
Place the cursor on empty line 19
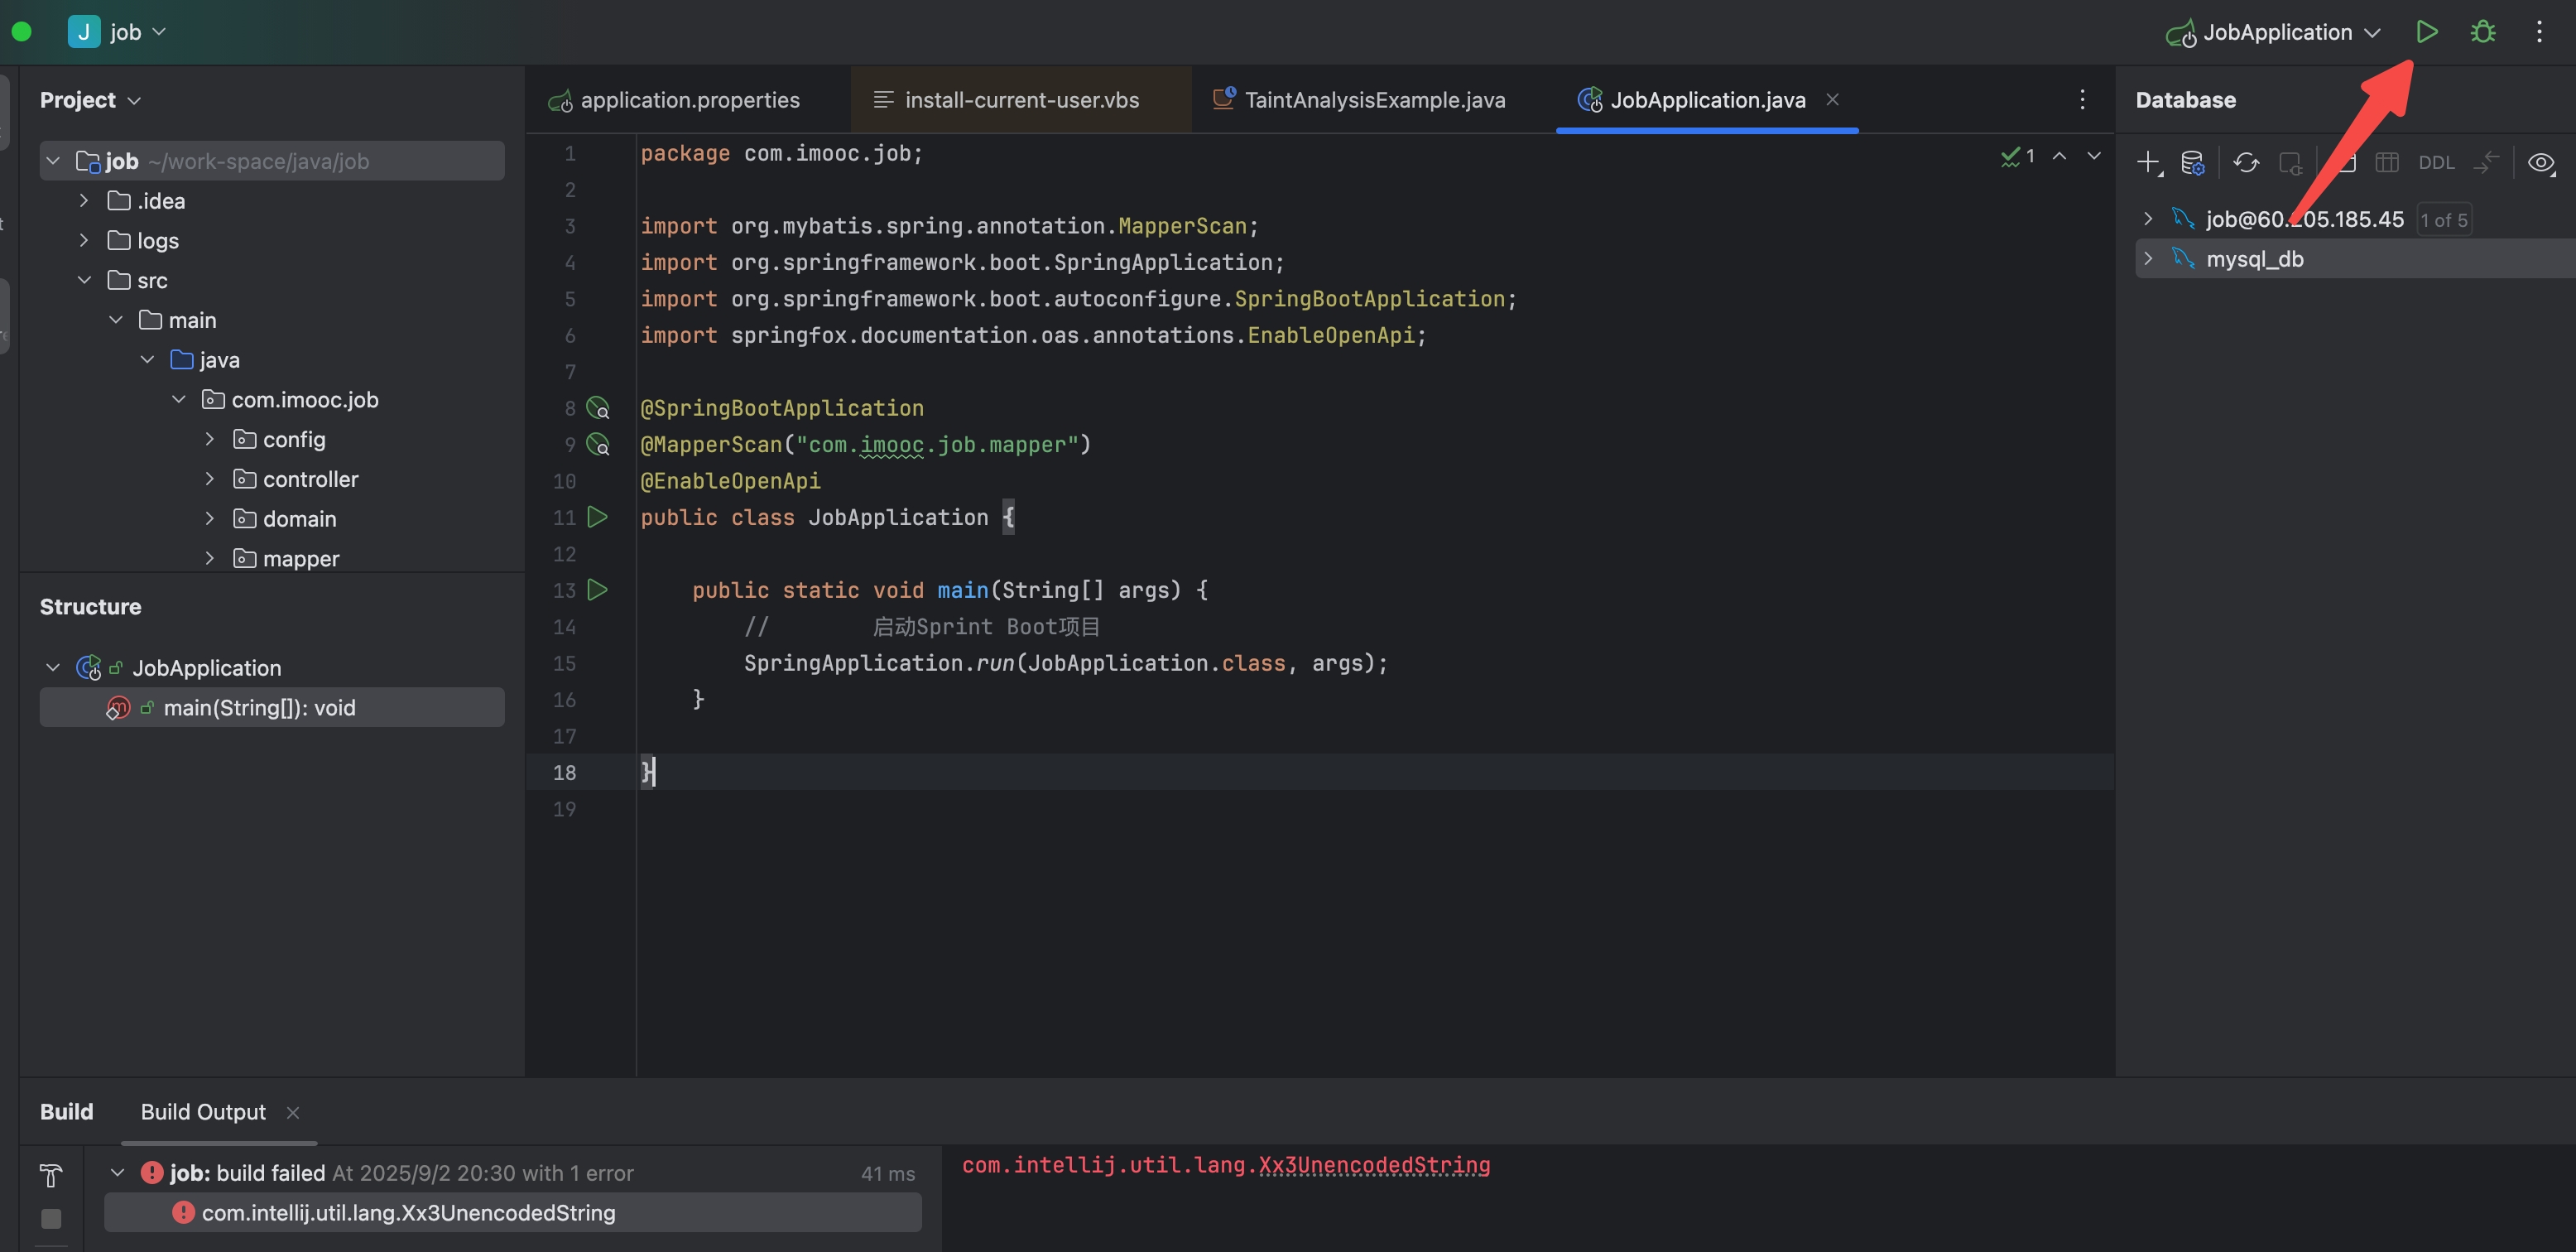[1374, 809]
